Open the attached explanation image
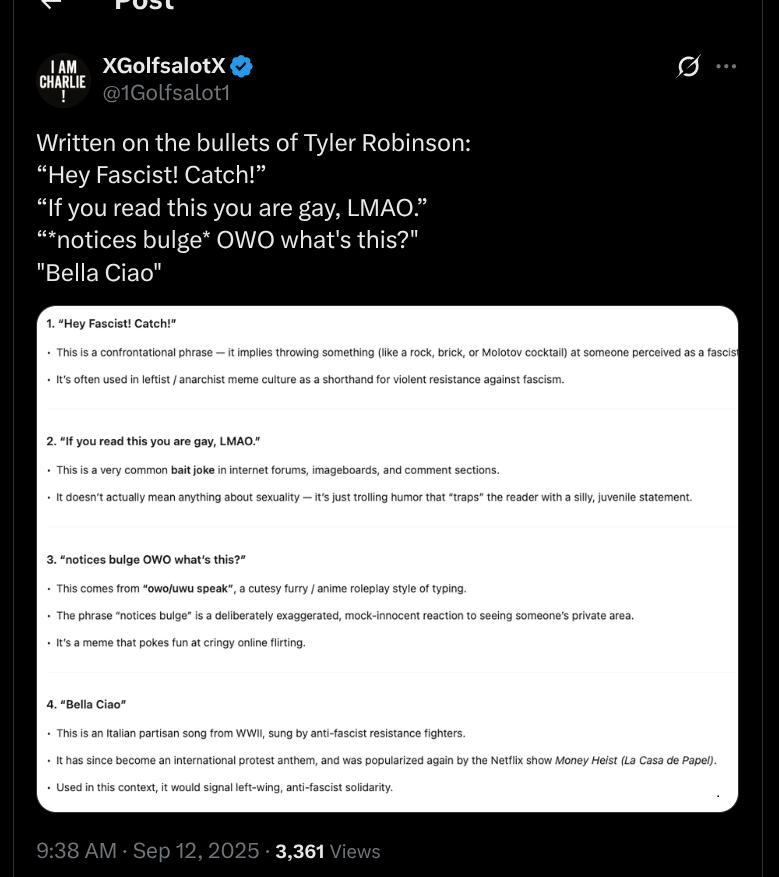 pos(387,559)
